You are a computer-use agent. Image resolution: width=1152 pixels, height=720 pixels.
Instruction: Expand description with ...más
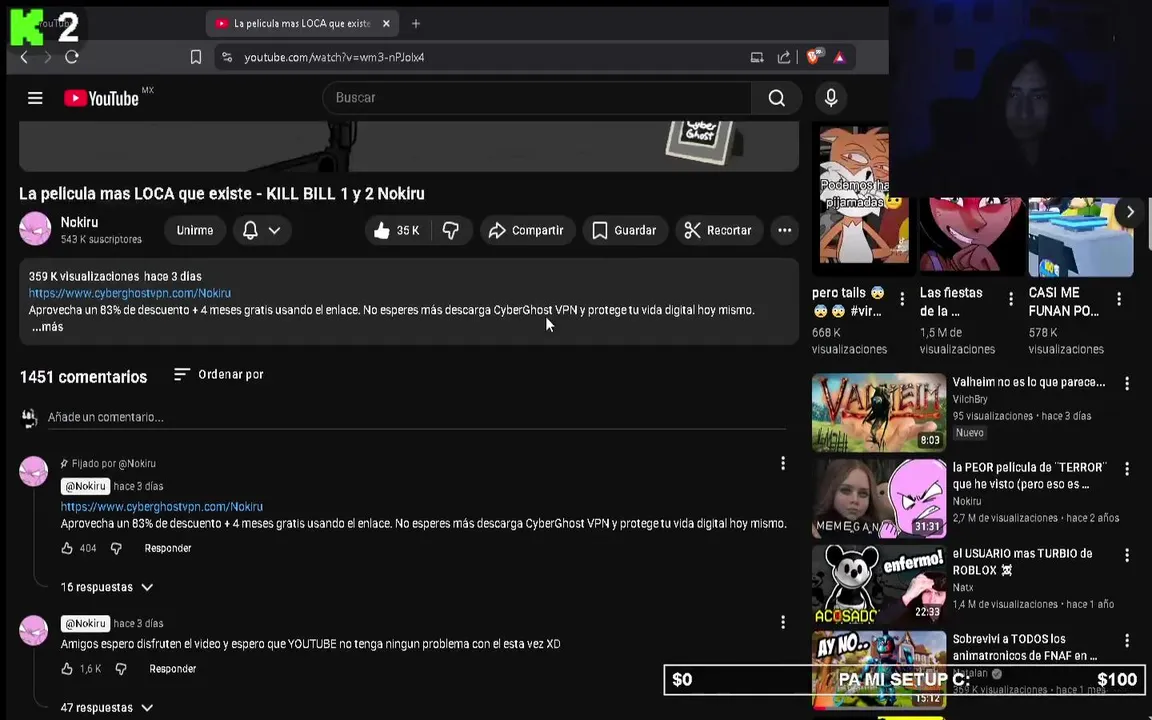tap(47, 327)
